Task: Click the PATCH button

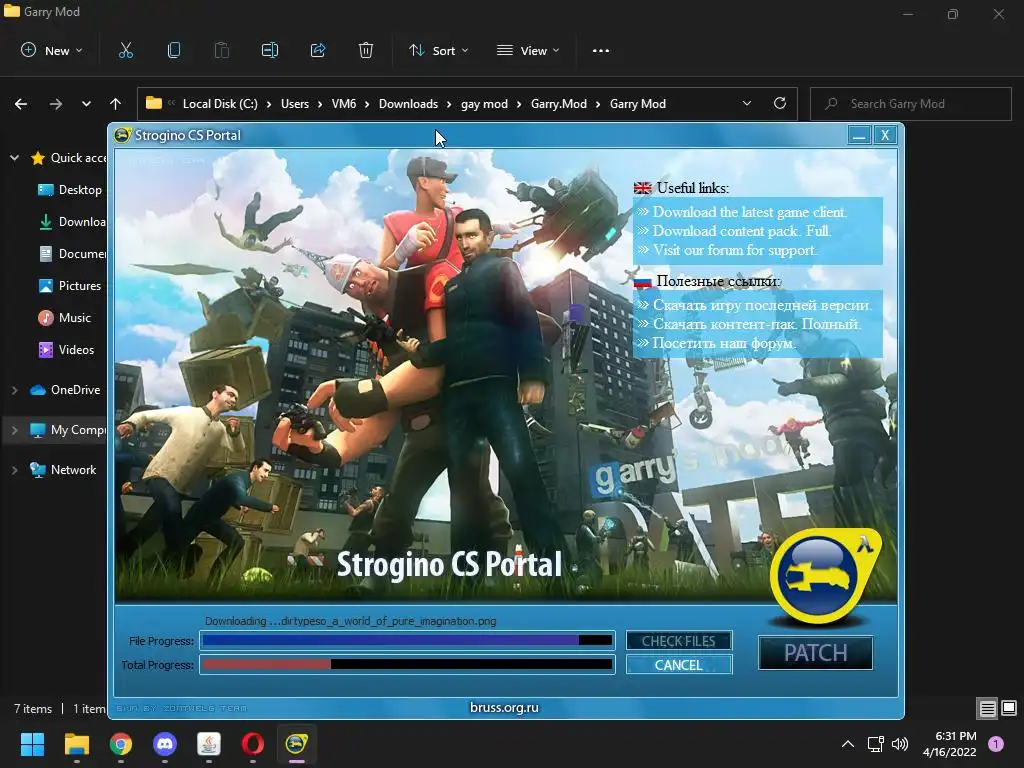Action: click(x=815, y=652)
